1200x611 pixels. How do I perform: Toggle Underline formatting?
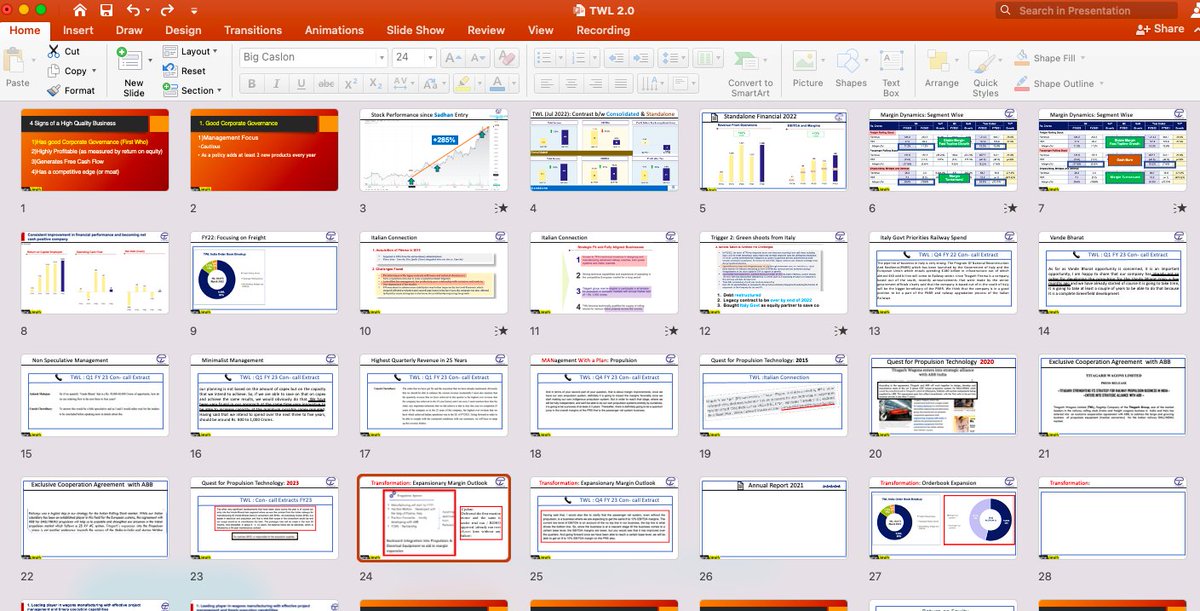[300, 84]
